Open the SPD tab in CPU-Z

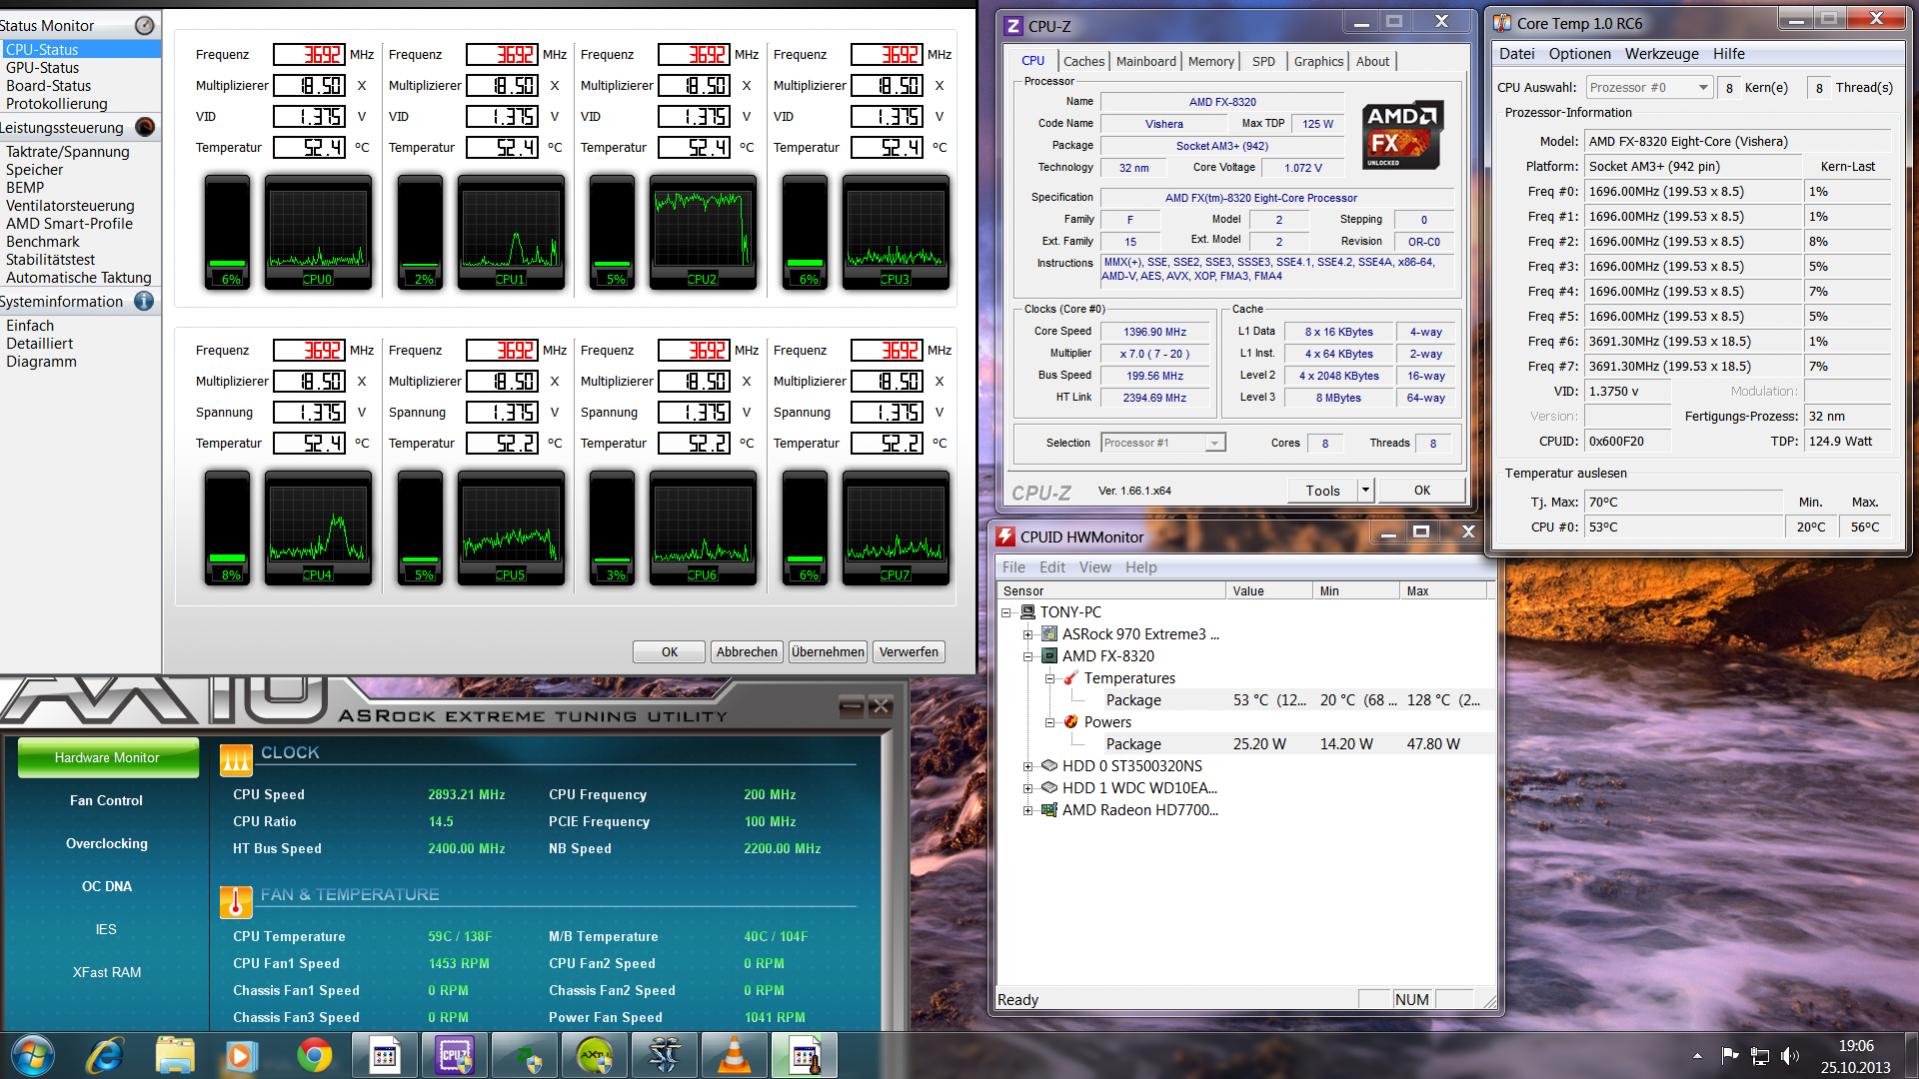pyautogui.click(x=1263, y=61)
